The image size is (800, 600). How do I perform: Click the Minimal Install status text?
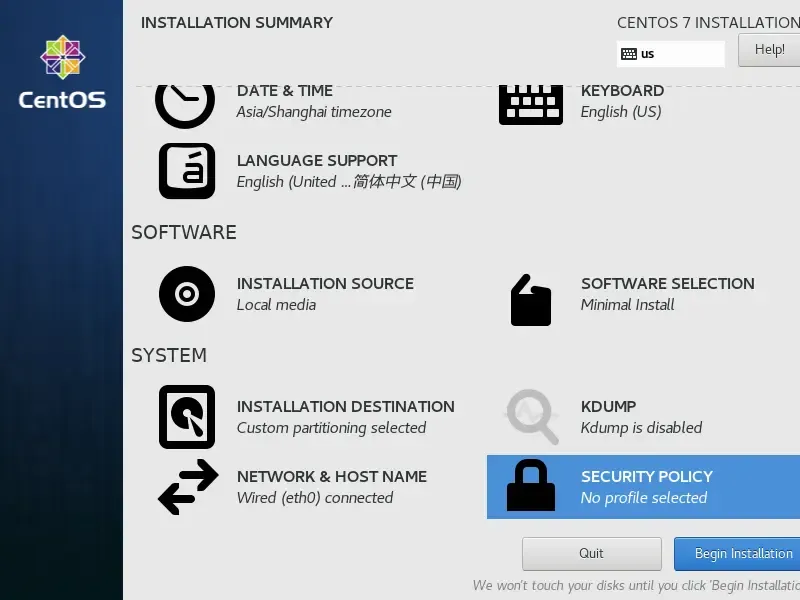[x=628, y=305]
